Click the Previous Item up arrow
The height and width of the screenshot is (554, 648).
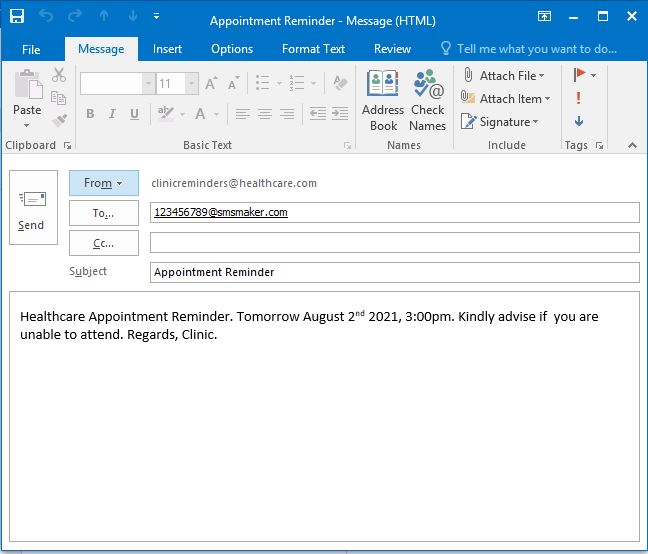click(x=104, y=16)
